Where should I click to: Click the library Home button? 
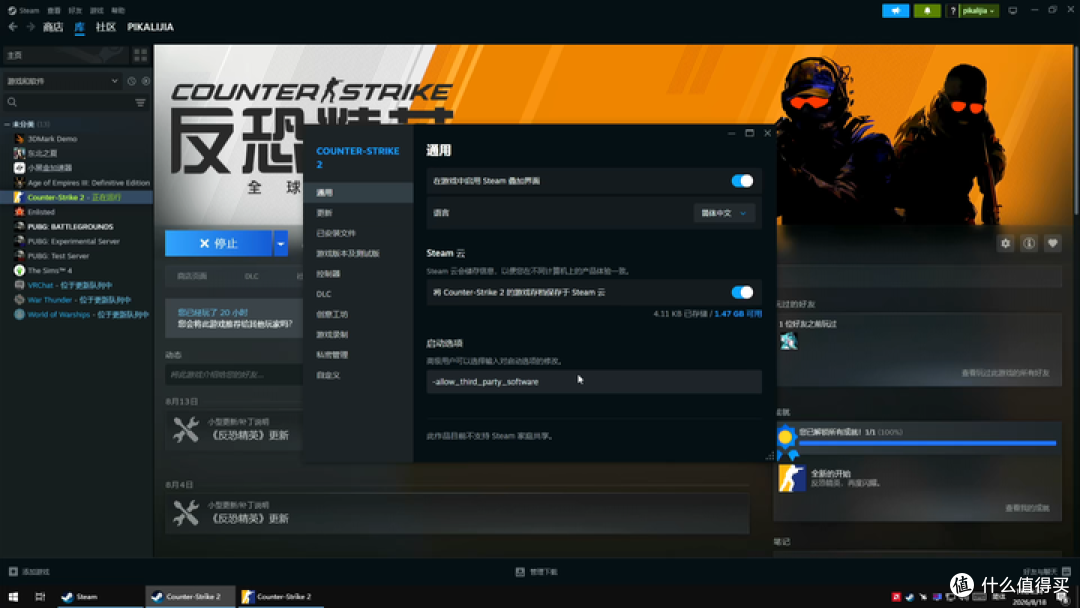pyautogui.click(x=65, y=55)
